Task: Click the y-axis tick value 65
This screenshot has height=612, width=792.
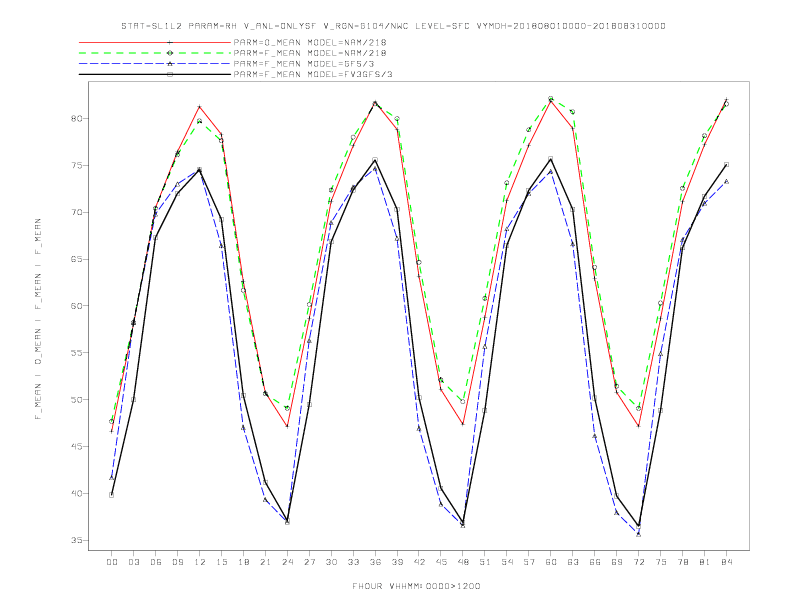Action: coord(76,260)
